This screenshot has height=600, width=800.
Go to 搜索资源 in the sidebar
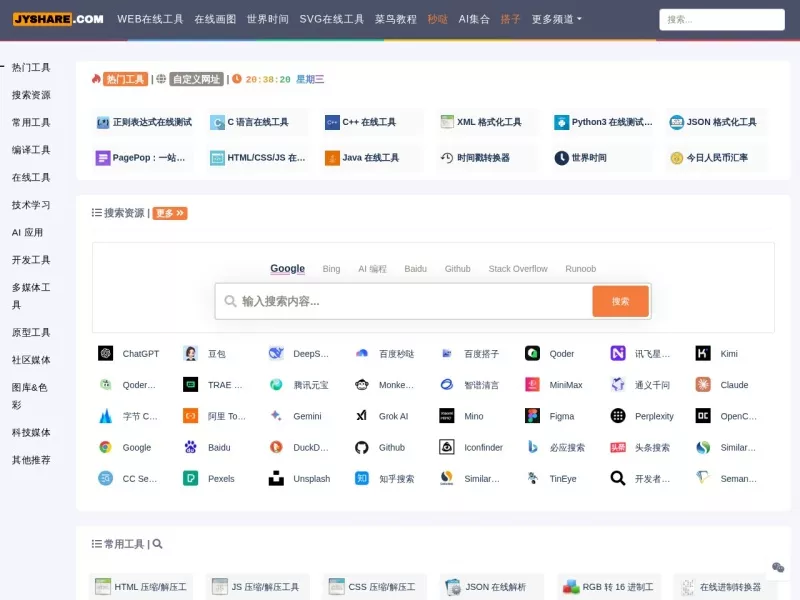[x=31, y=95]
